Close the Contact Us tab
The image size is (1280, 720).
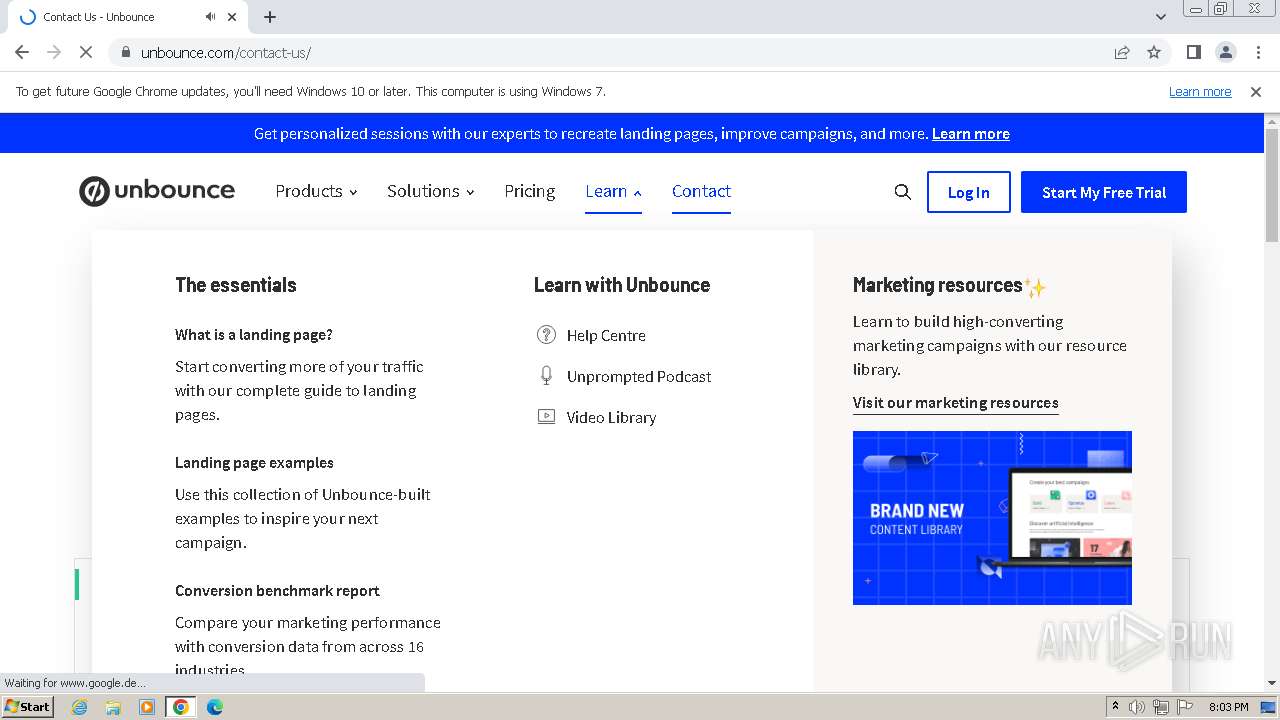[233, 17]
